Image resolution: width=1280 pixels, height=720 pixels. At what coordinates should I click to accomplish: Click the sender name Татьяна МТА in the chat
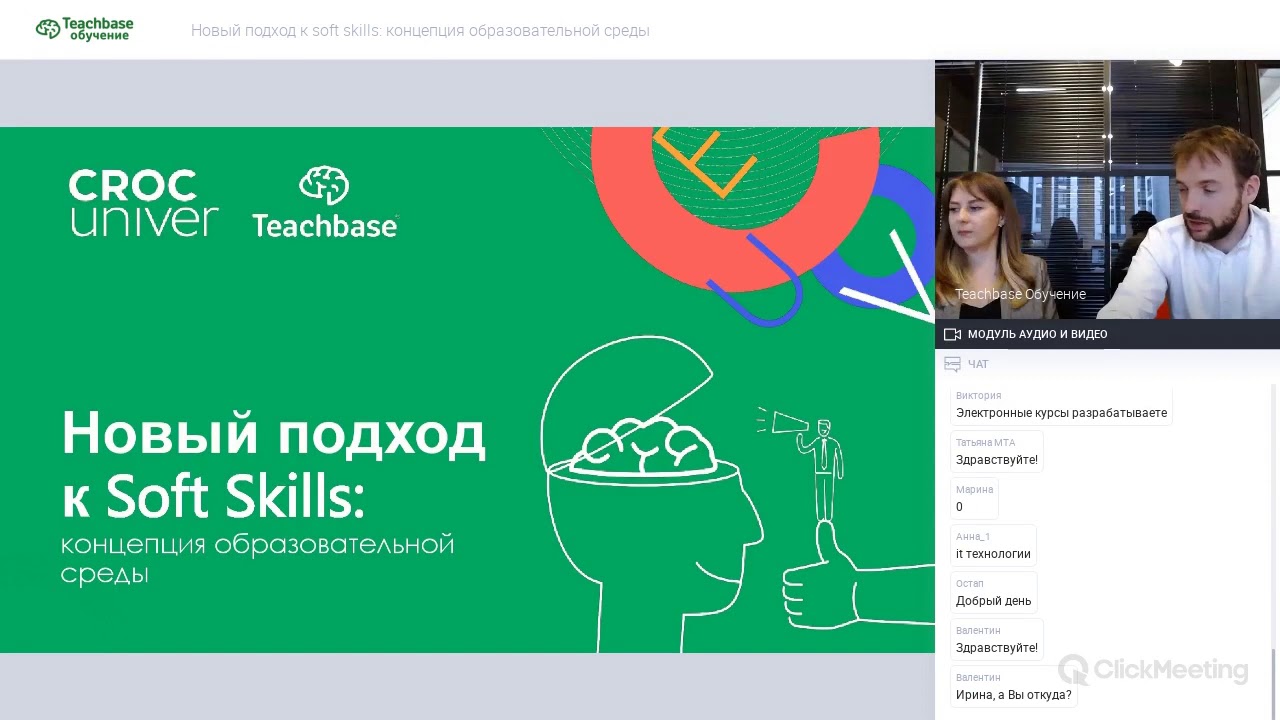[985, 443]
